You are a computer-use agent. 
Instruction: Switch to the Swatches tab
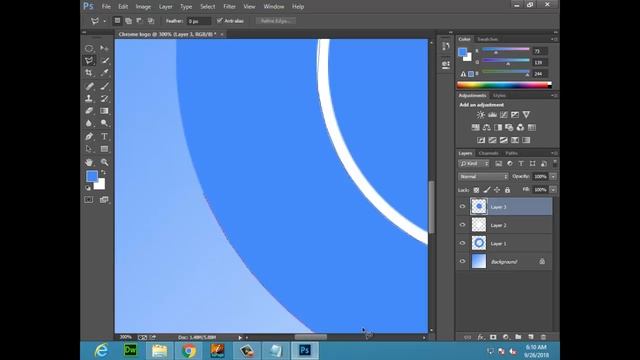(x=488, y=39)
